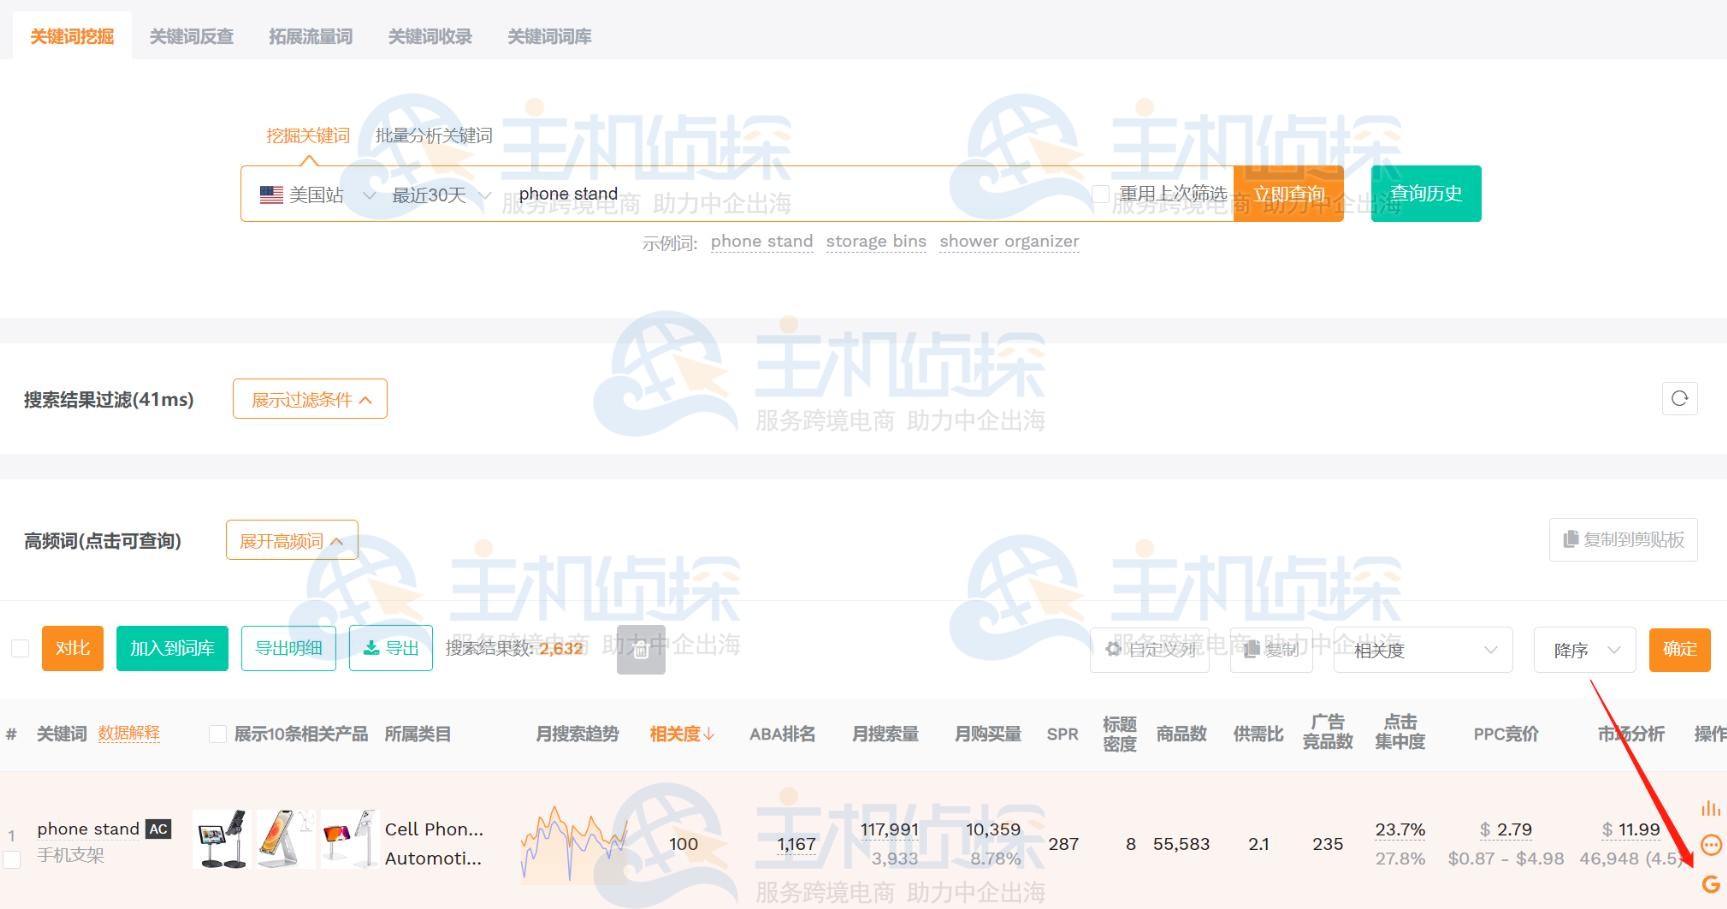Go to the 关键词词库 tab
The height and width of the screenshot is (909, 1727).
[x=549, y=36]
